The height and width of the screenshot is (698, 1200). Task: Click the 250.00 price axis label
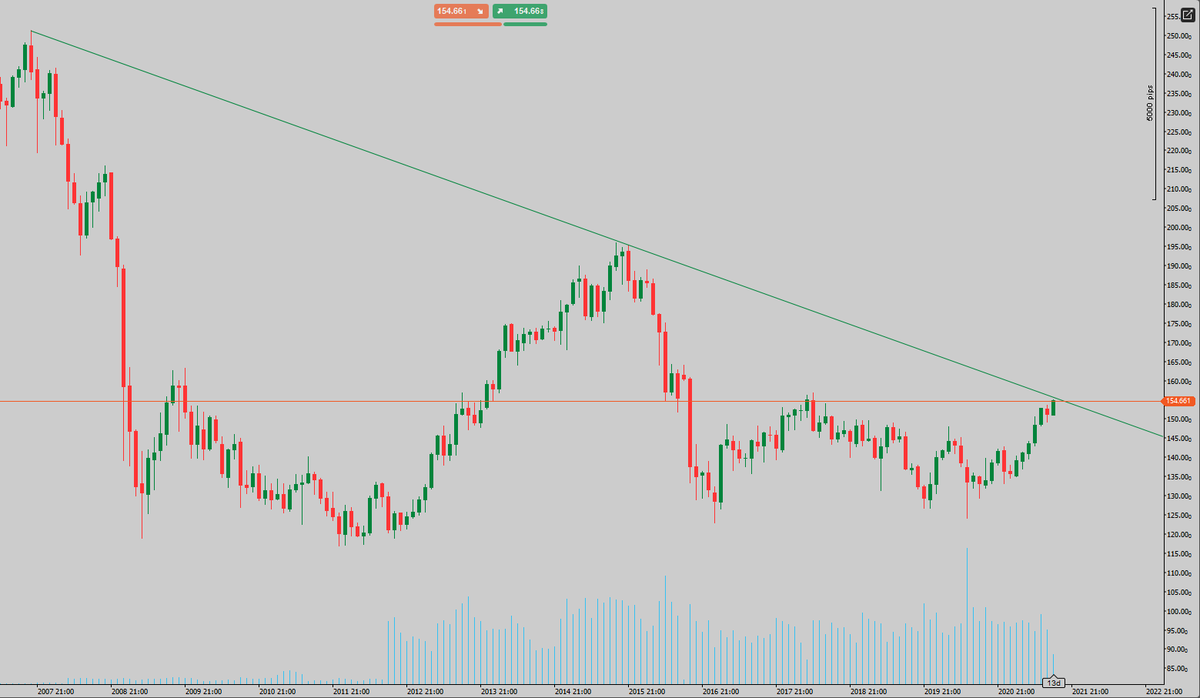click(1180, 36)
